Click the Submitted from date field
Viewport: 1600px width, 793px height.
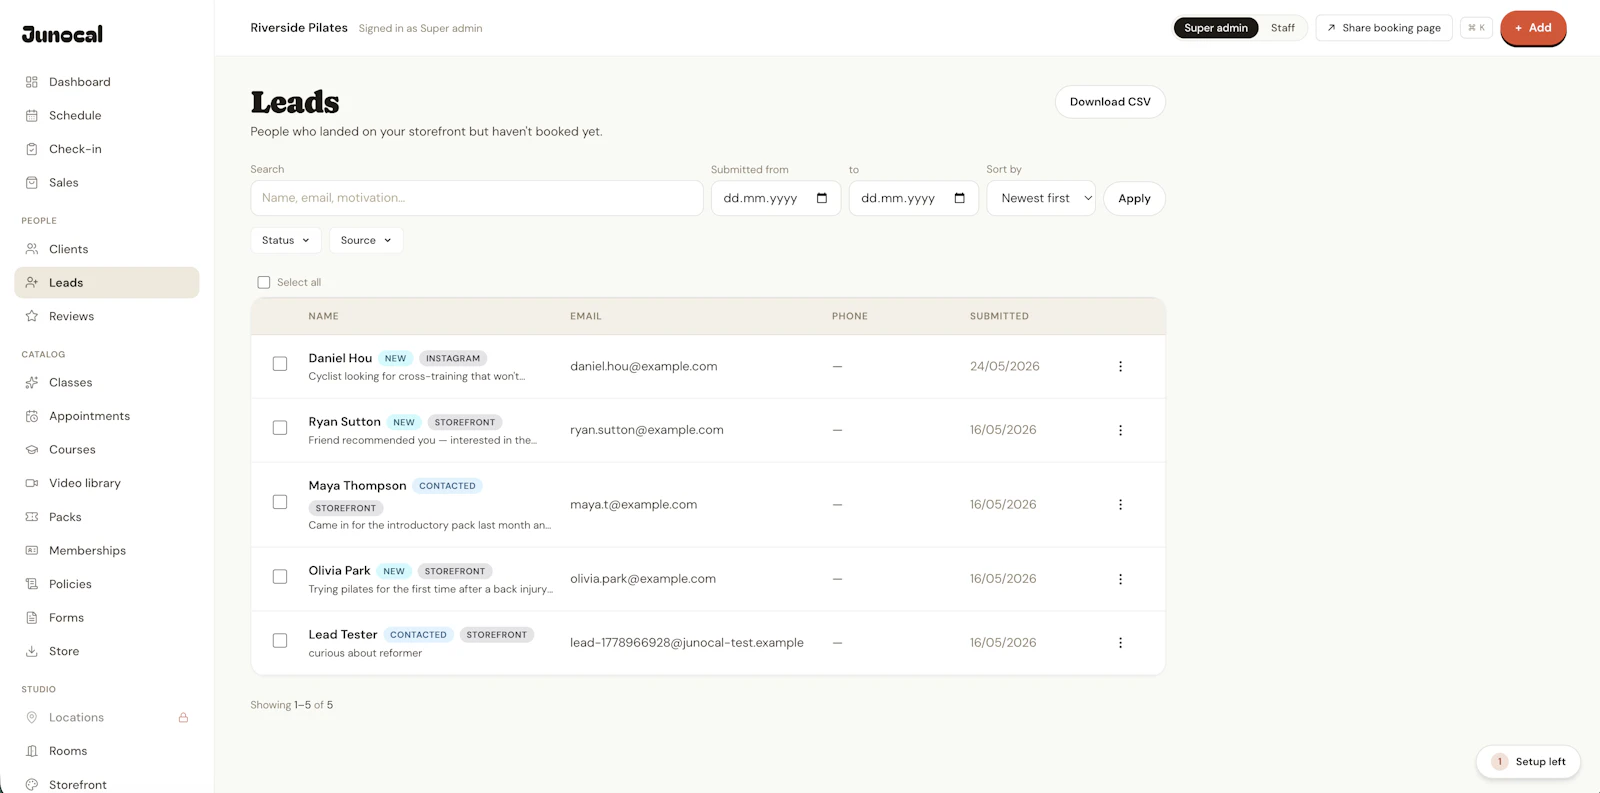(x=776, y=198)
